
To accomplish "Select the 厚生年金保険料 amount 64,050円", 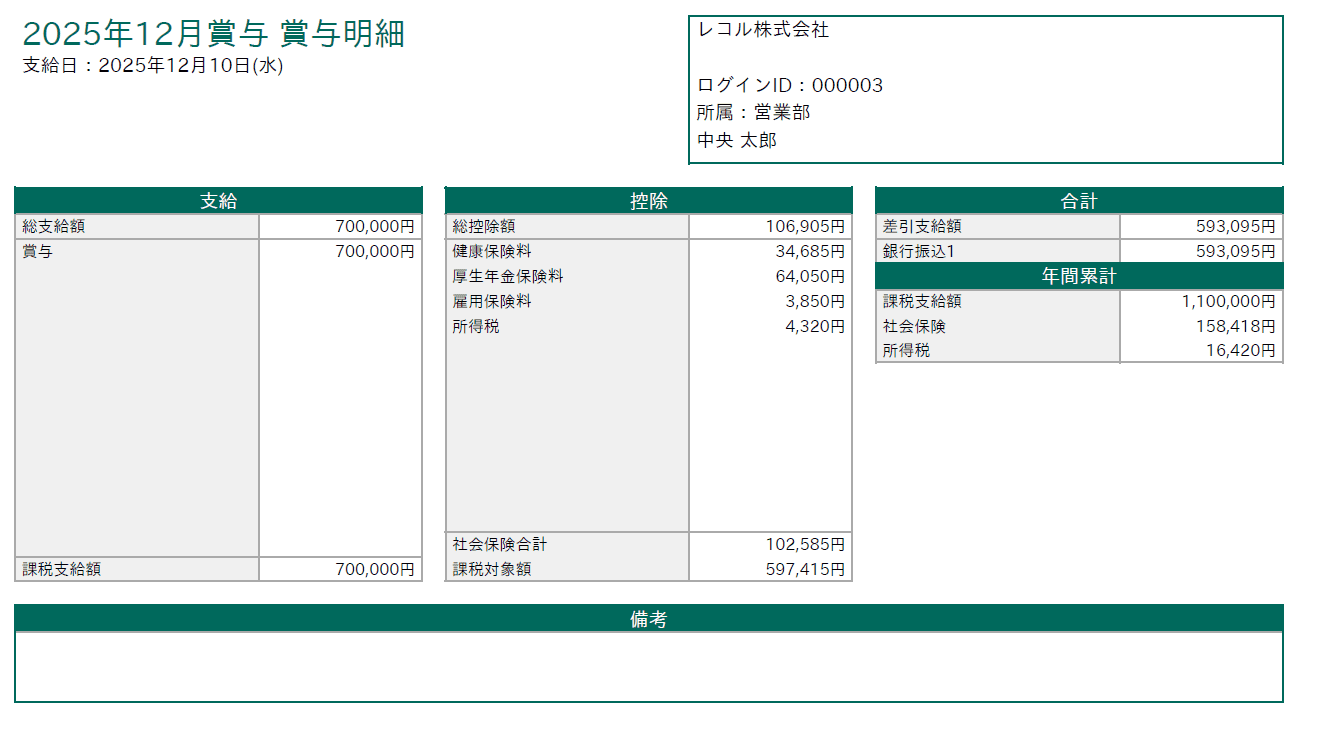I will point(809,276).
